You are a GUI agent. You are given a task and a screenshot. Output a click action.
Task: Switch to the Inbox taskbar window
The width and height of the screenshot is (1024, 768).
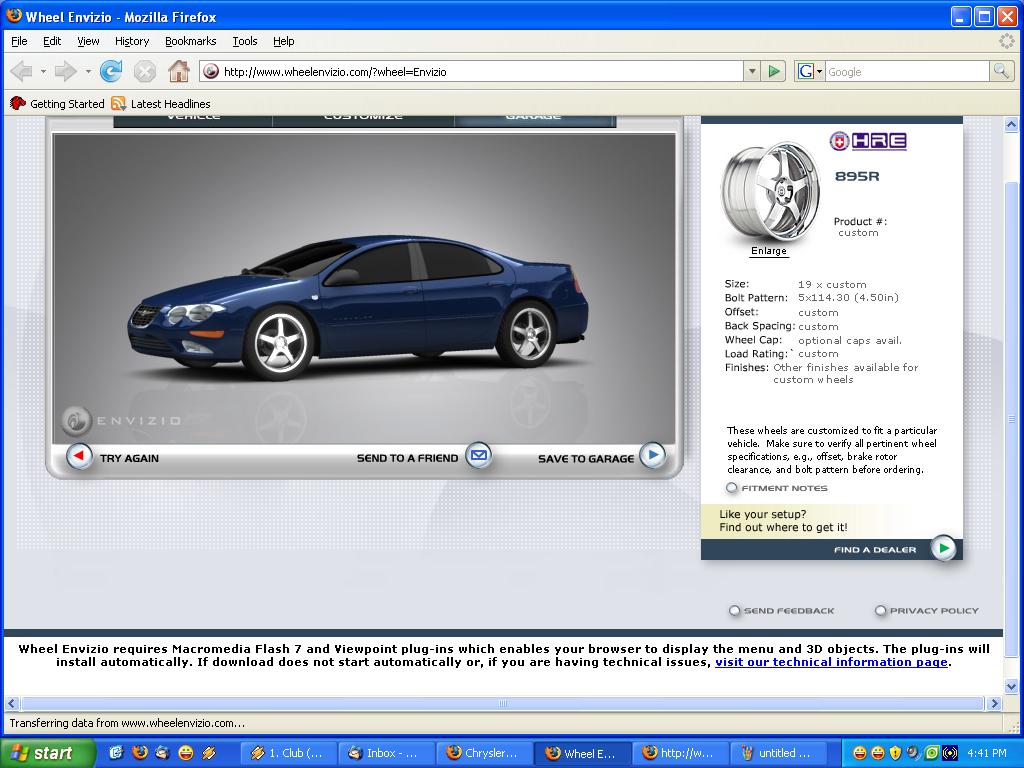pyautogui.click(x=386, y=753)
